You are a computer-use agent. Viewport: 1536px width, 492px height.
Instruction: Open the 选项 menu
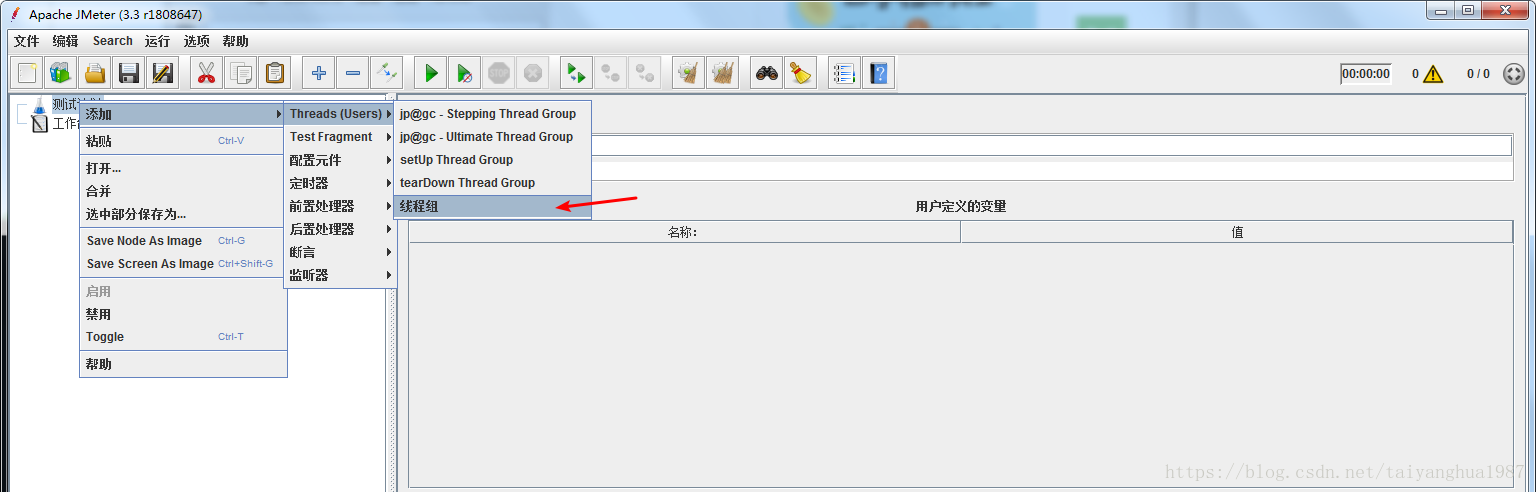[197, 41]
